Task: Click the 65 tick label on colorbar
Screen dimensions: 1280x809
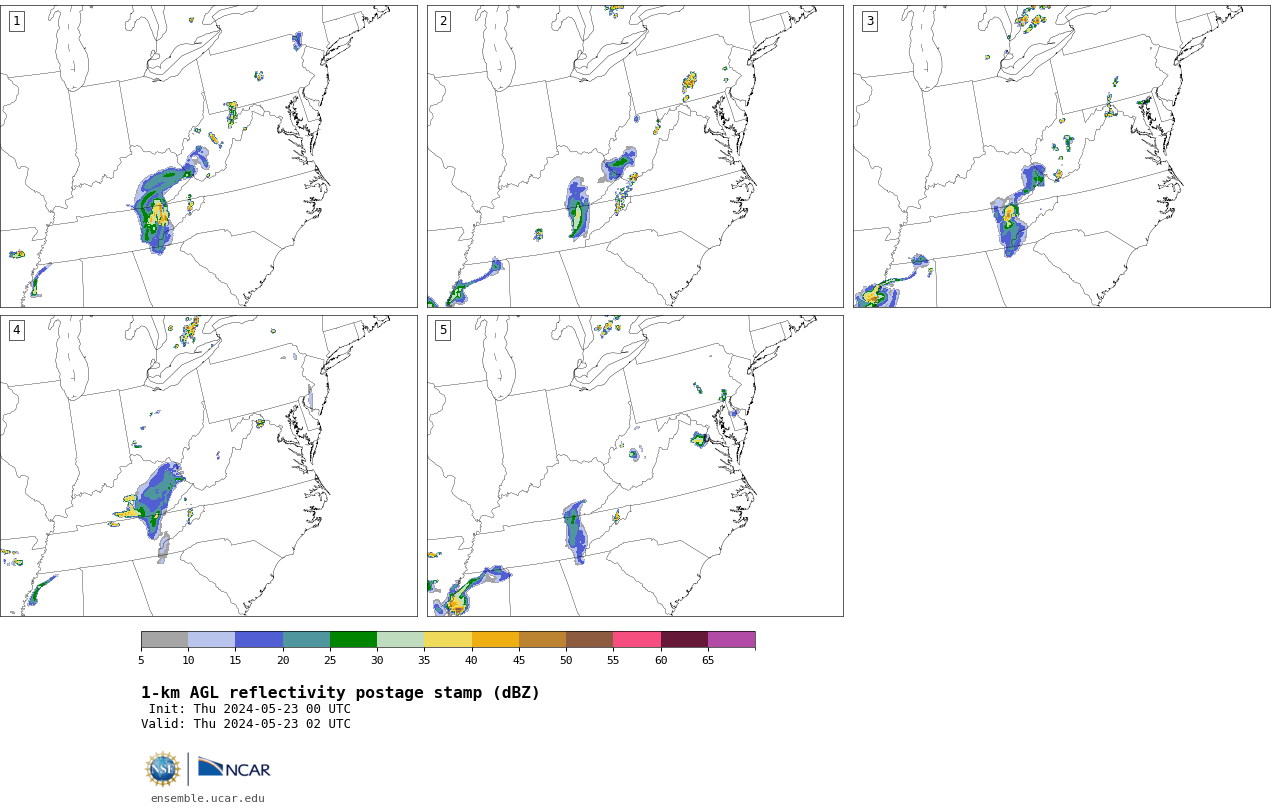Action: 708,660
